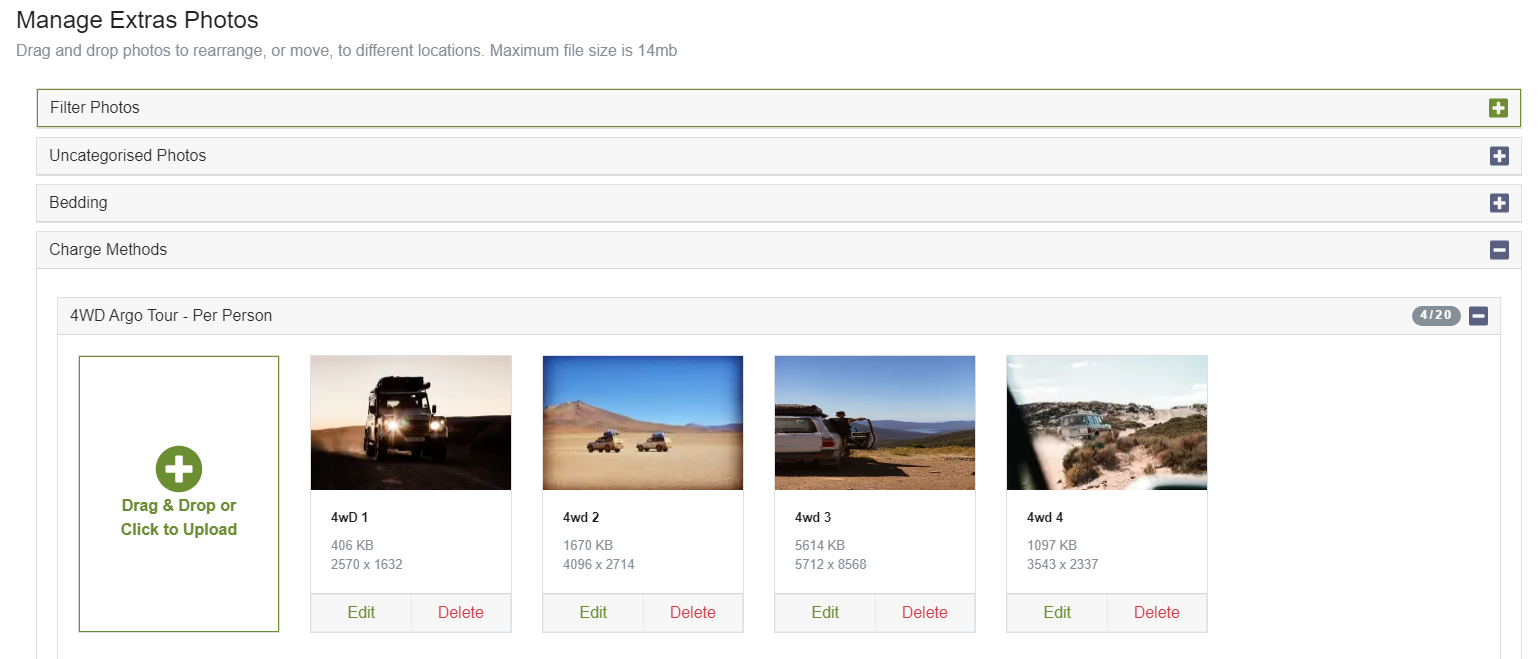
Task: Expand Uncategorised Photos using plus icon
Action: tap(1499, 156)
